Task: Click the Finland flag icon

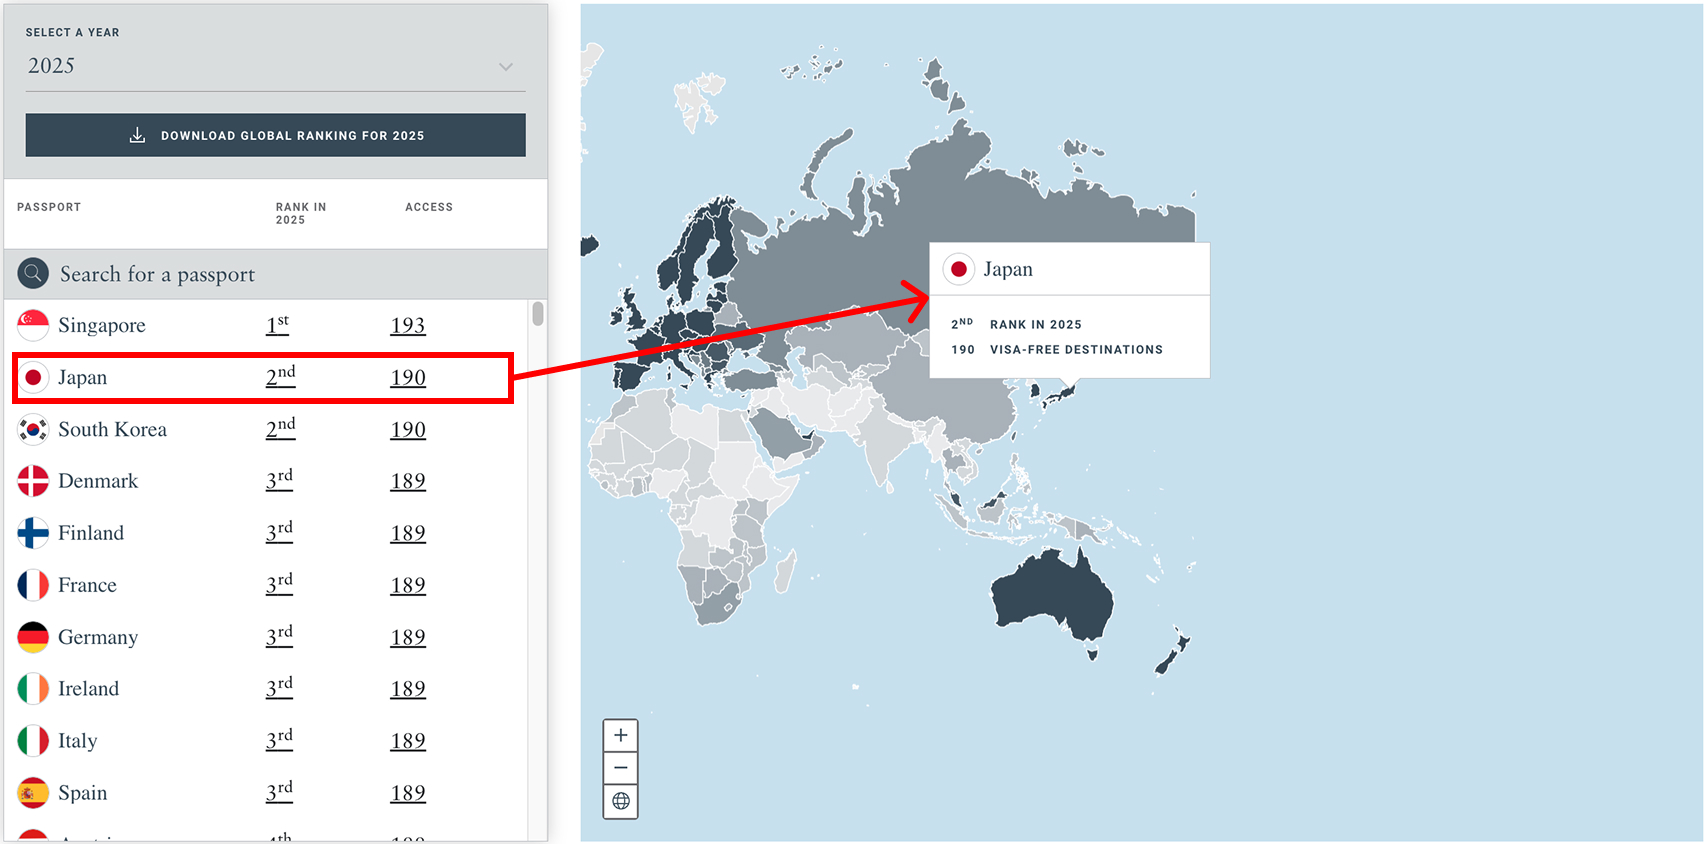Action: 33,533
